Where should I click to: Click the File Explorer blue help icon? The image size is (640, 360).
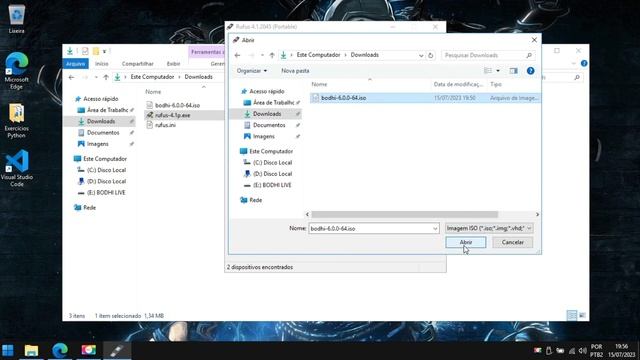(584, 64)
